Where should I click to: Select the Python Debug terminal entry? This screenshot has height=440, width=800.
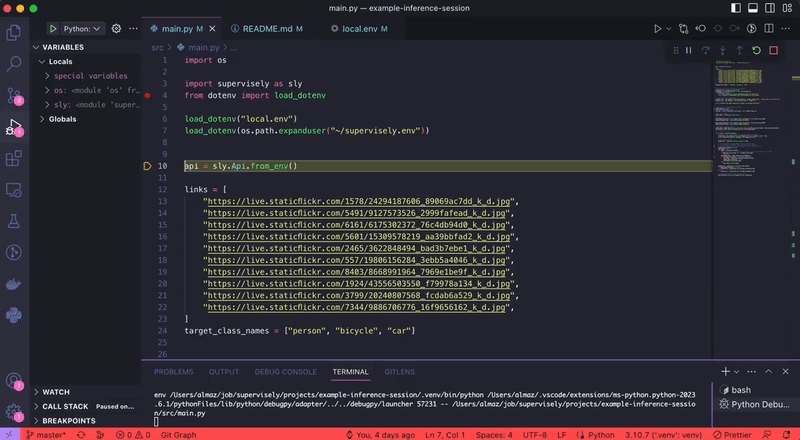756,404
